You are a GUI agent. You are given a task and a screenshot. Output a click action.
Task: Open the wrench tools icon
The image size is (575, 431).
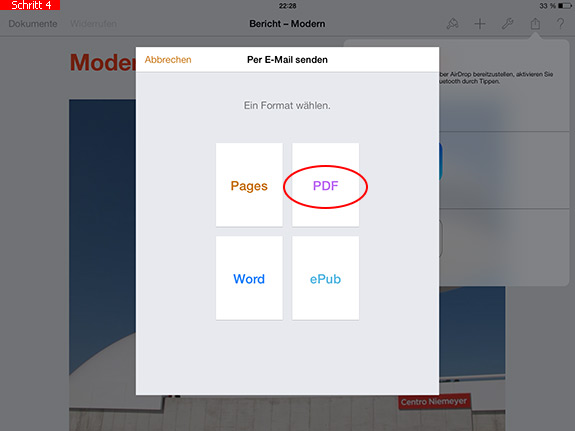click(507, 24)
